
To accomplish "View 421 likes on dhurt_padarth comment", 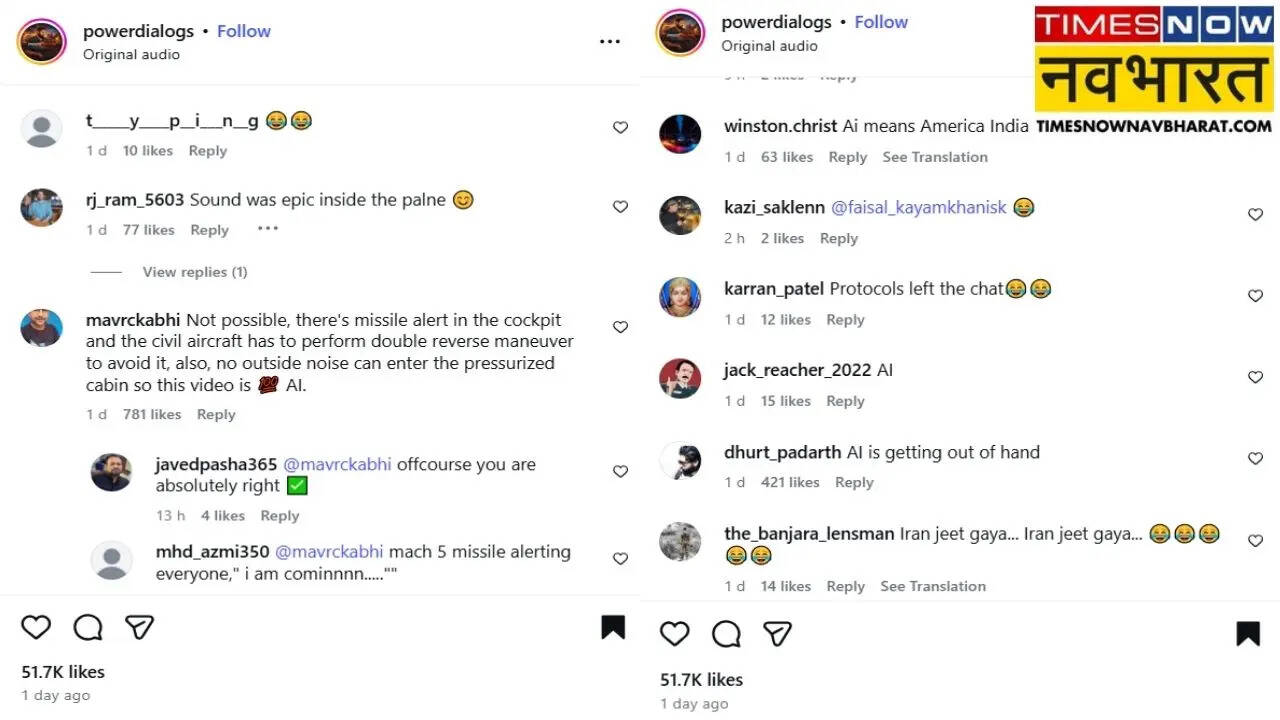I will click(790, 482).
